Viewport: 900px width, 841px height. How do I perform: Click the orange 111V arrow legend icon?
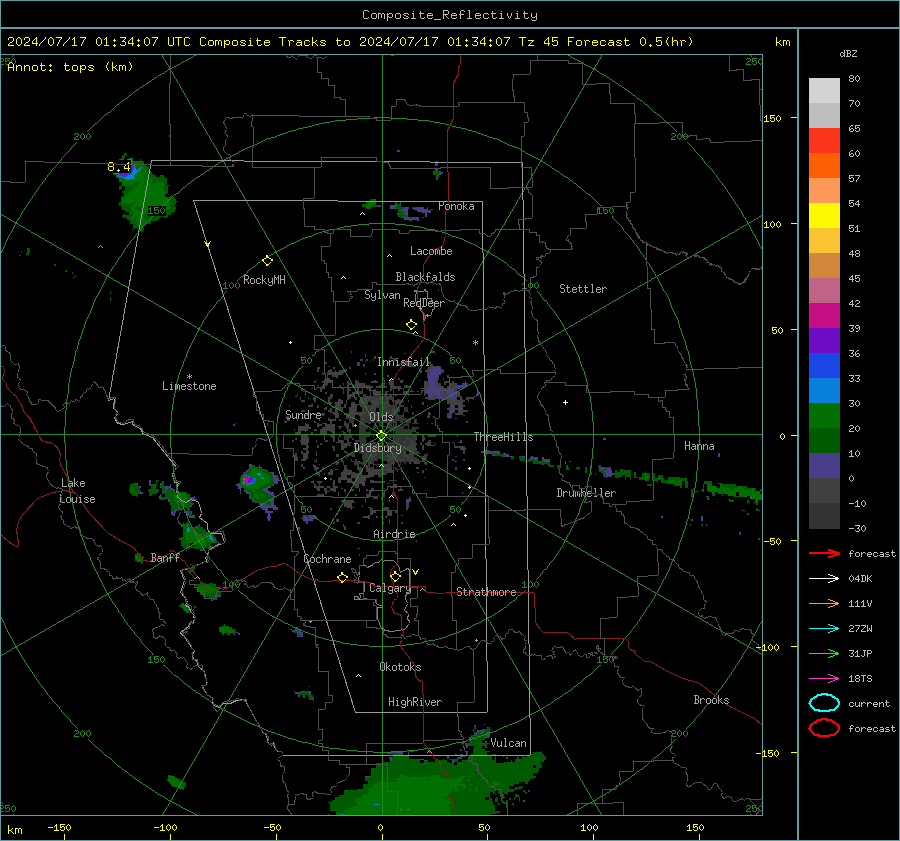[x=824, y=603]
